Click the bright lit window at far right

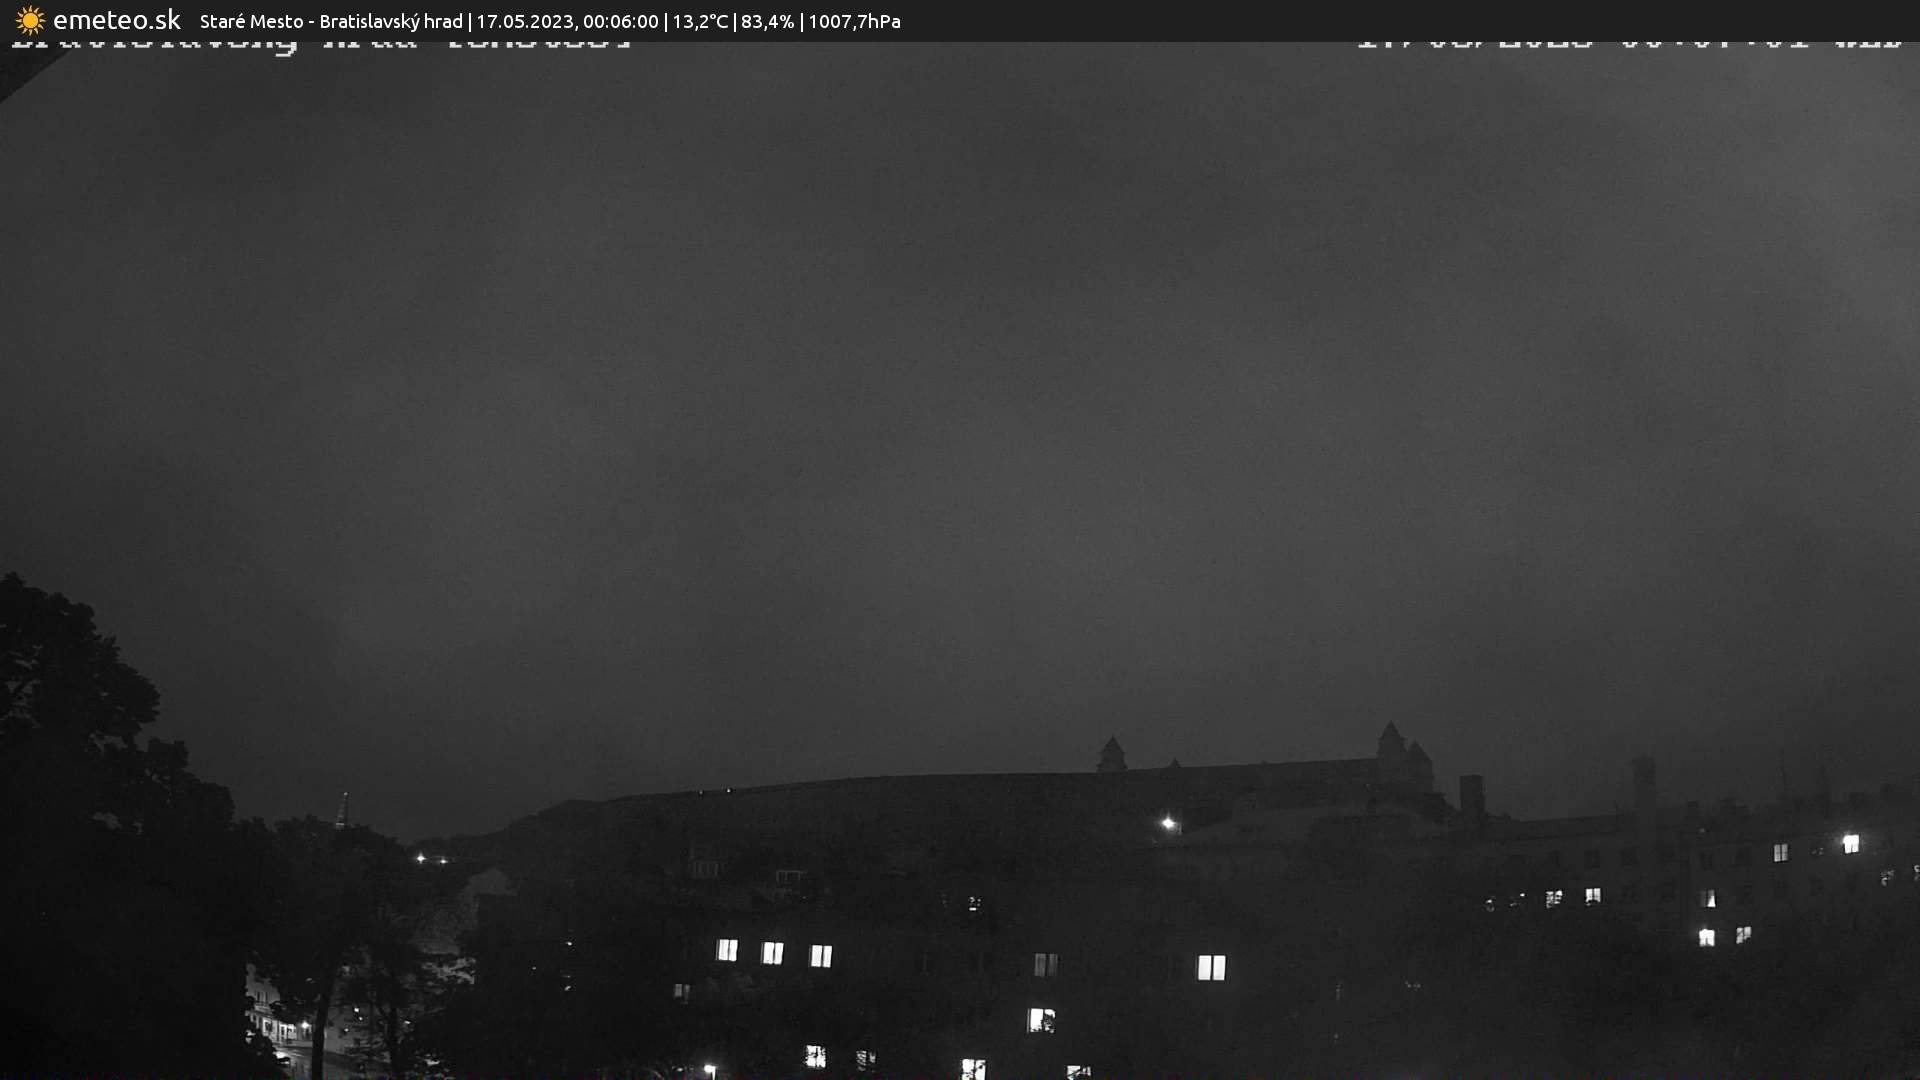point(1851,843)
